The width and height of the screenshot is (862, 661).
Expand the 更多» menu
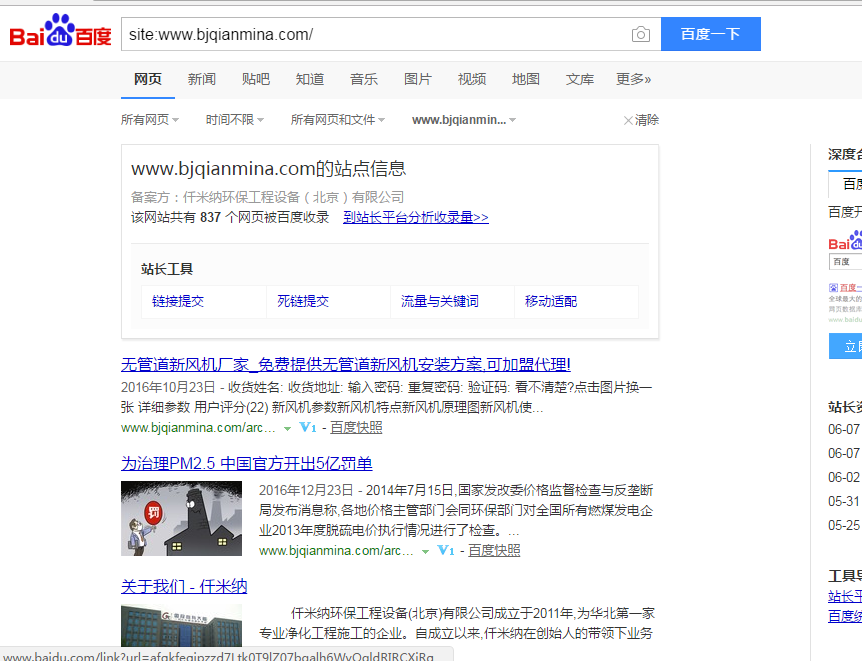click(633, 79)
